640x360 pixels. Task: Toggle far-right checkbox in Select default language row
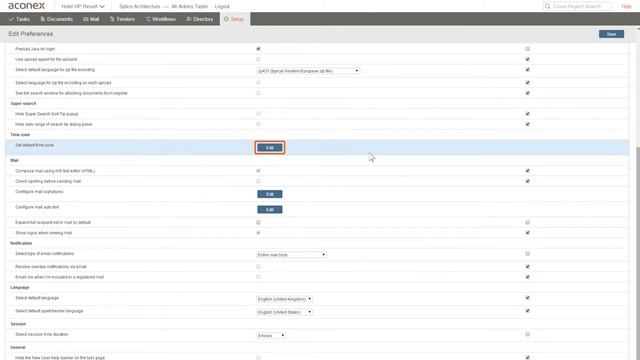(x=527, y=298)
